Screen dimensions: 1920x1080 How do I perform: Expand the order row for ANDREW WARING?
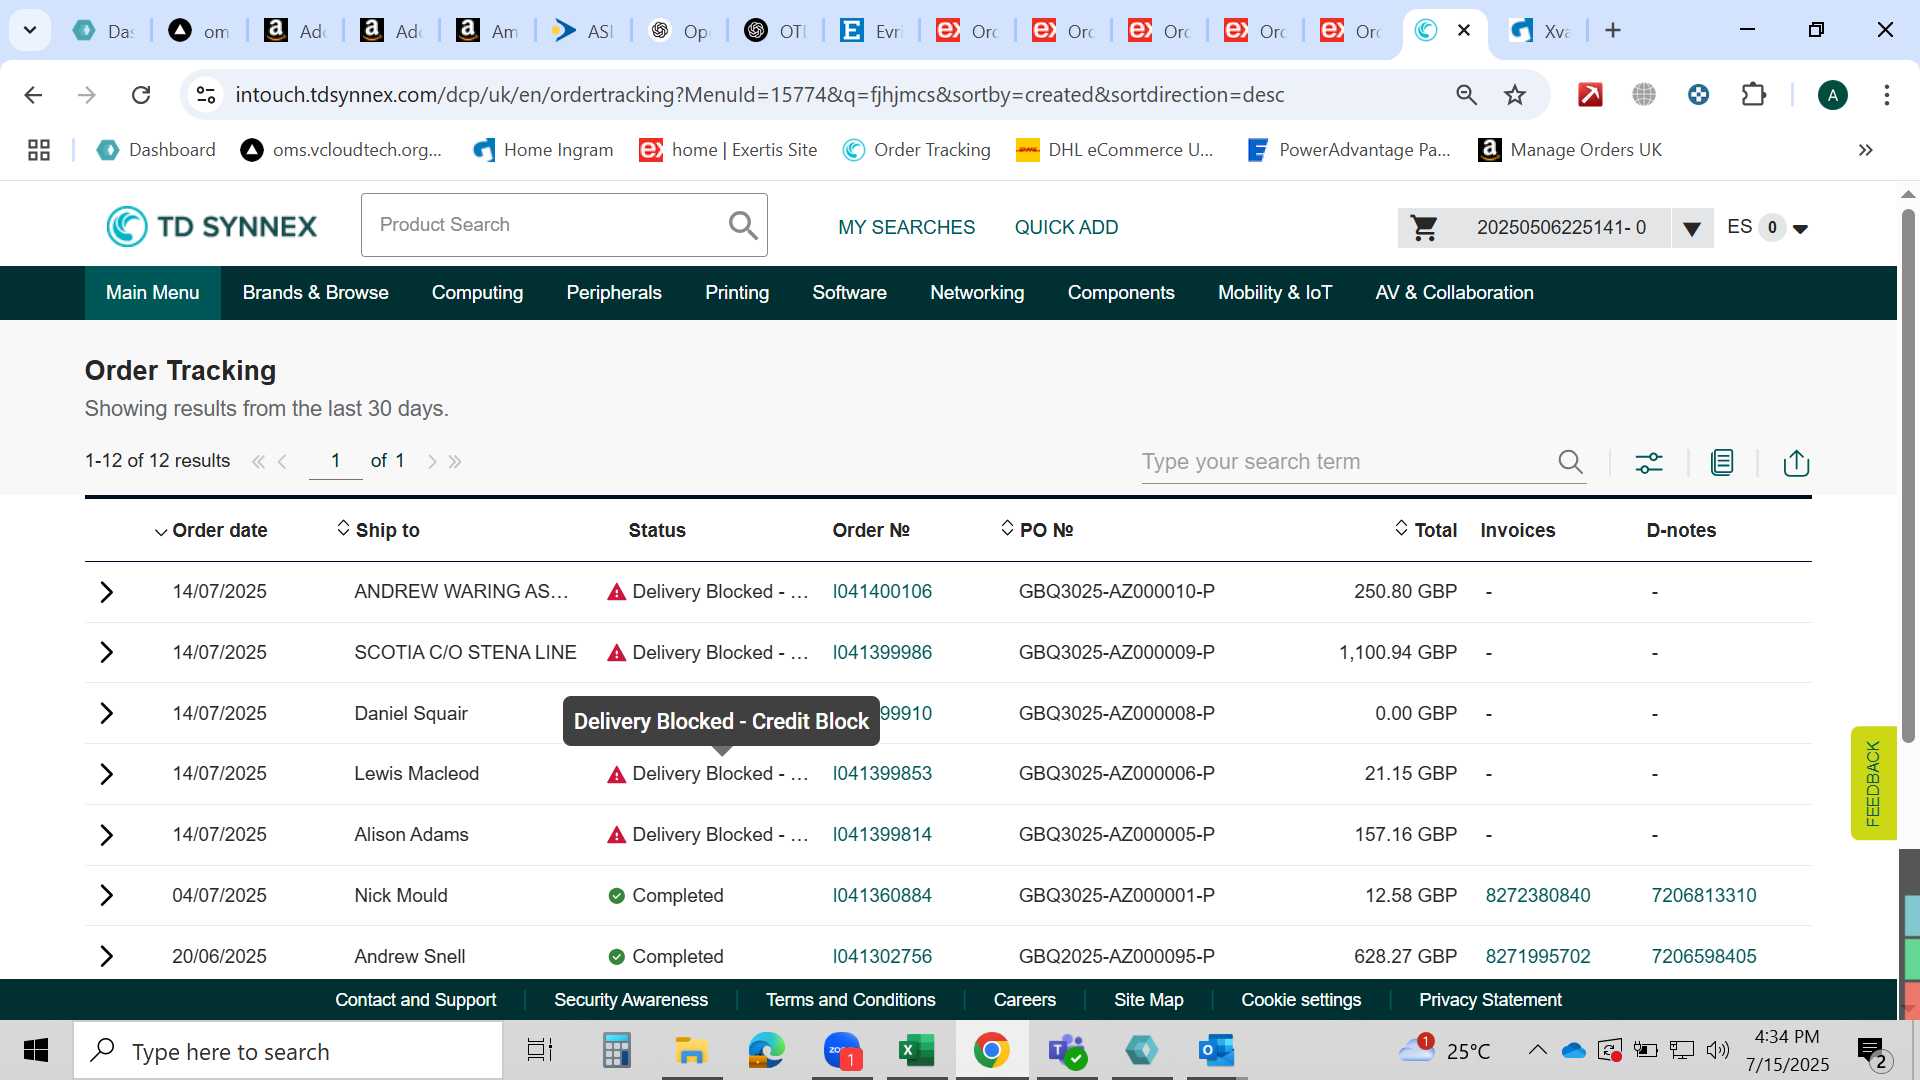pyautogui.click(x=107, y=592)
